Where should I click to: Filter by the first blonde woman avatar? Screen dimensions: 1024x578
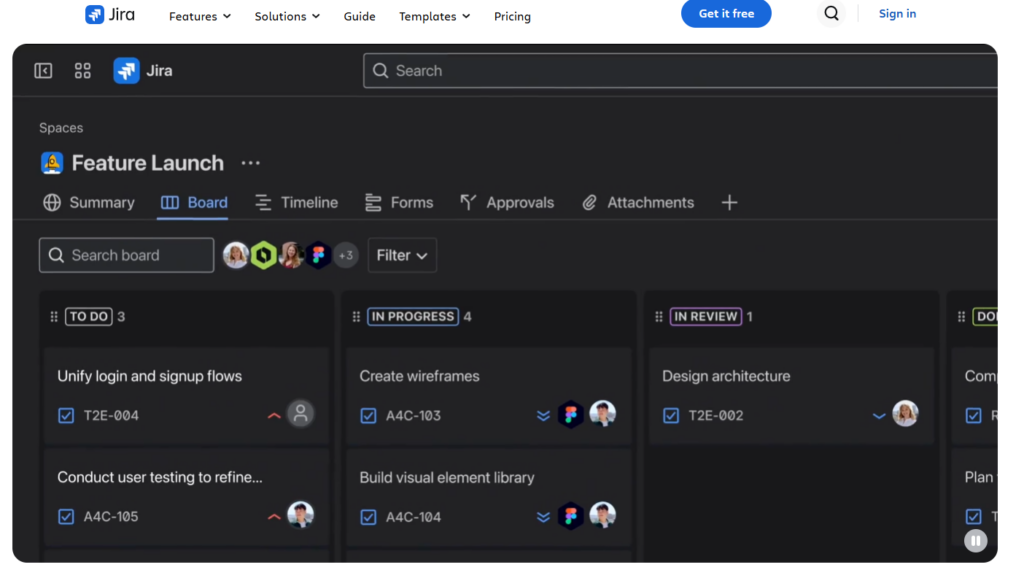point(236,255)
